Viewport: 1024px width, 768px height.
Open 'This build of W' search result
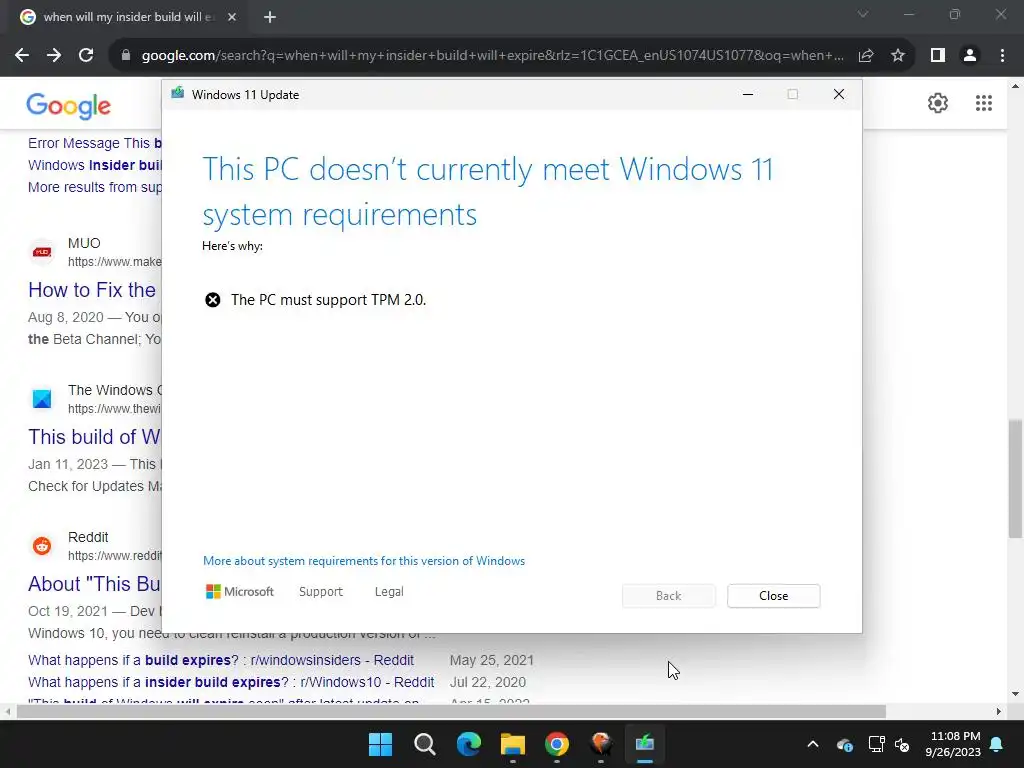tap(94, 437)
